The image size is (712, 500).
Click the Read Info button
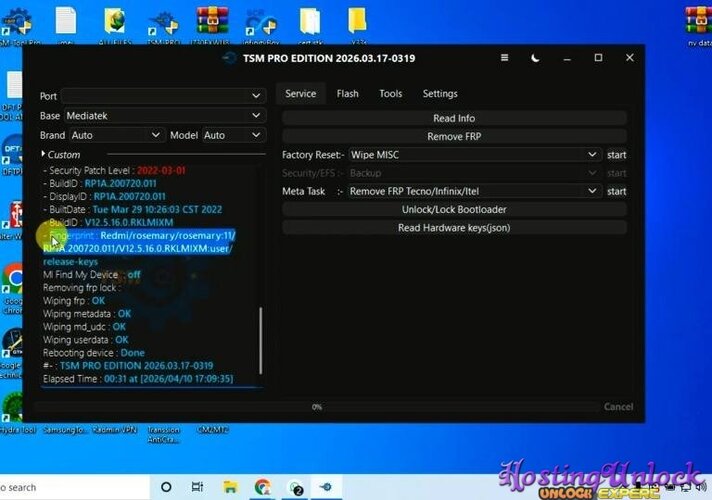pyautogui.click(x=454, y=119)
